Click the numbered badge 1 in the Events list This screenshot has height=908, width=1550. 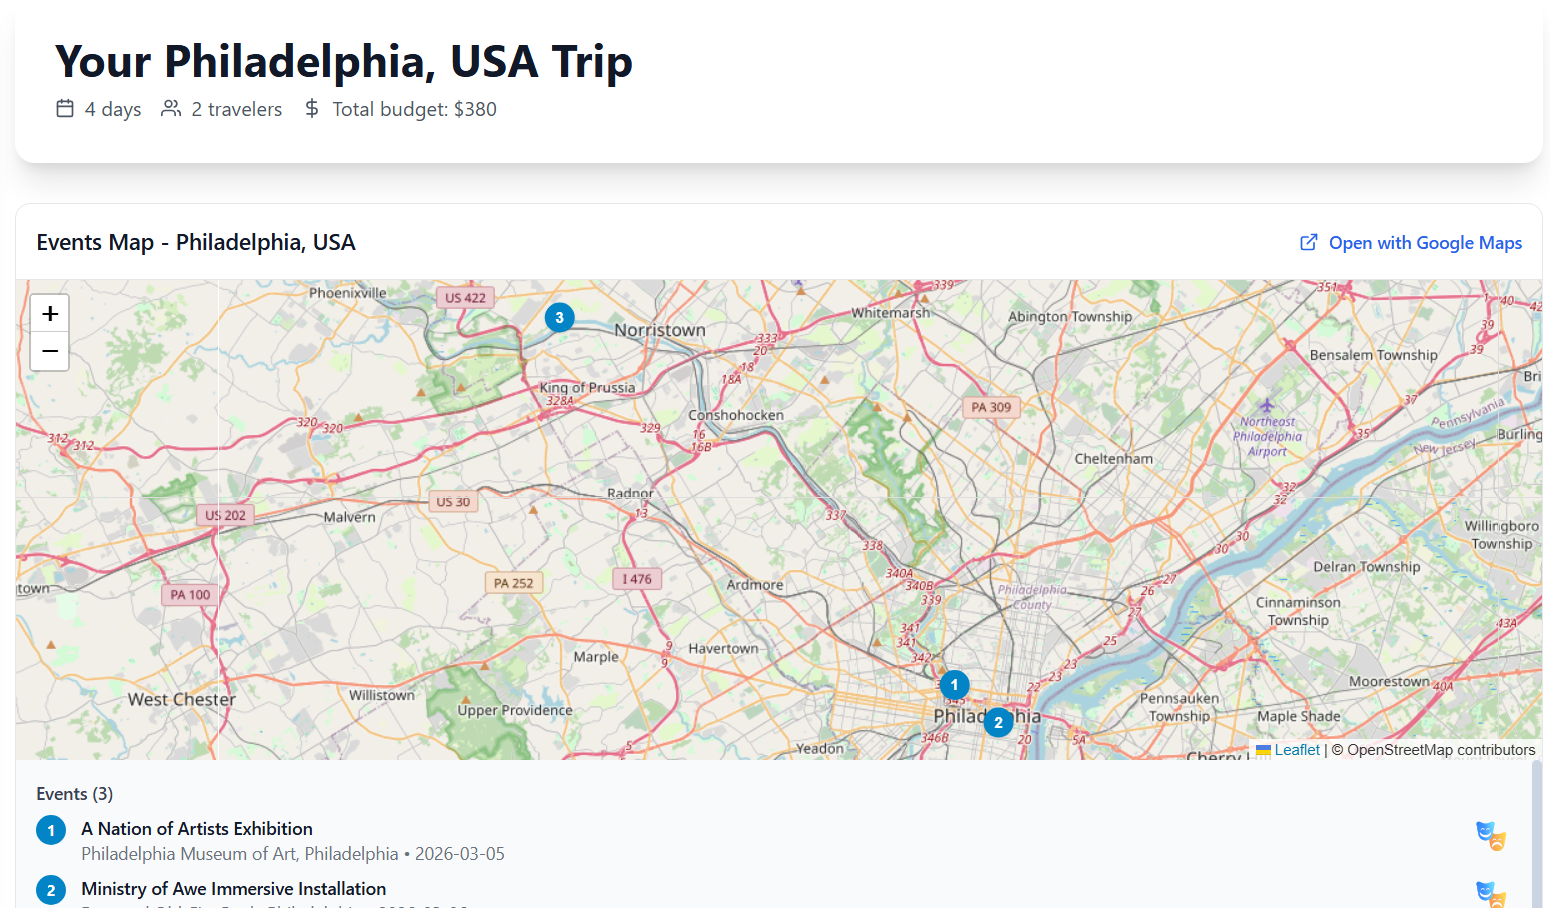pos(51,829)
